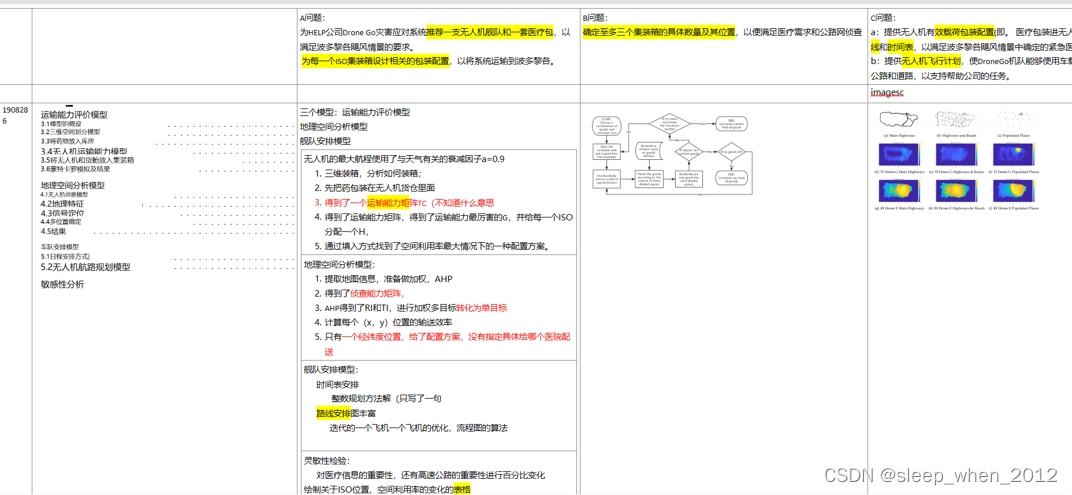Click the (i) RI Drone E Populated Places heatmap
Screen dimensions: 1072x495
pos(1013,189)
